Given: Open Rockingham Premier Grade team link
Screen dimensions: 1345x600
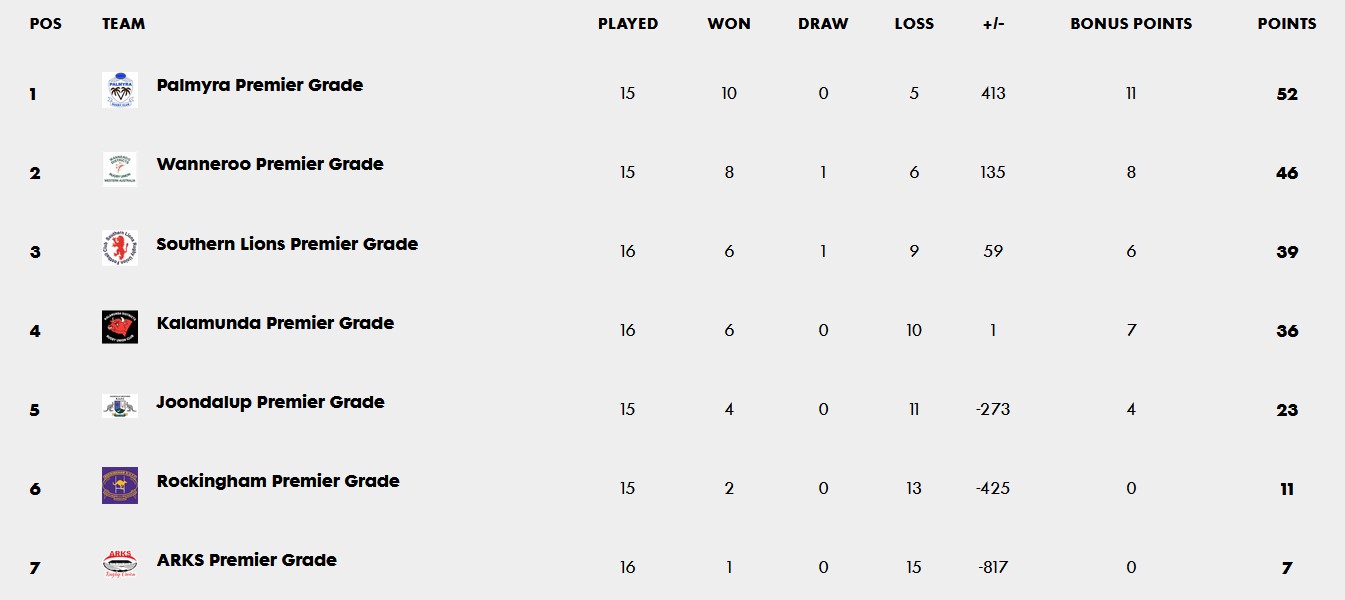Looking at the screenshot, I should coord(278,481).
